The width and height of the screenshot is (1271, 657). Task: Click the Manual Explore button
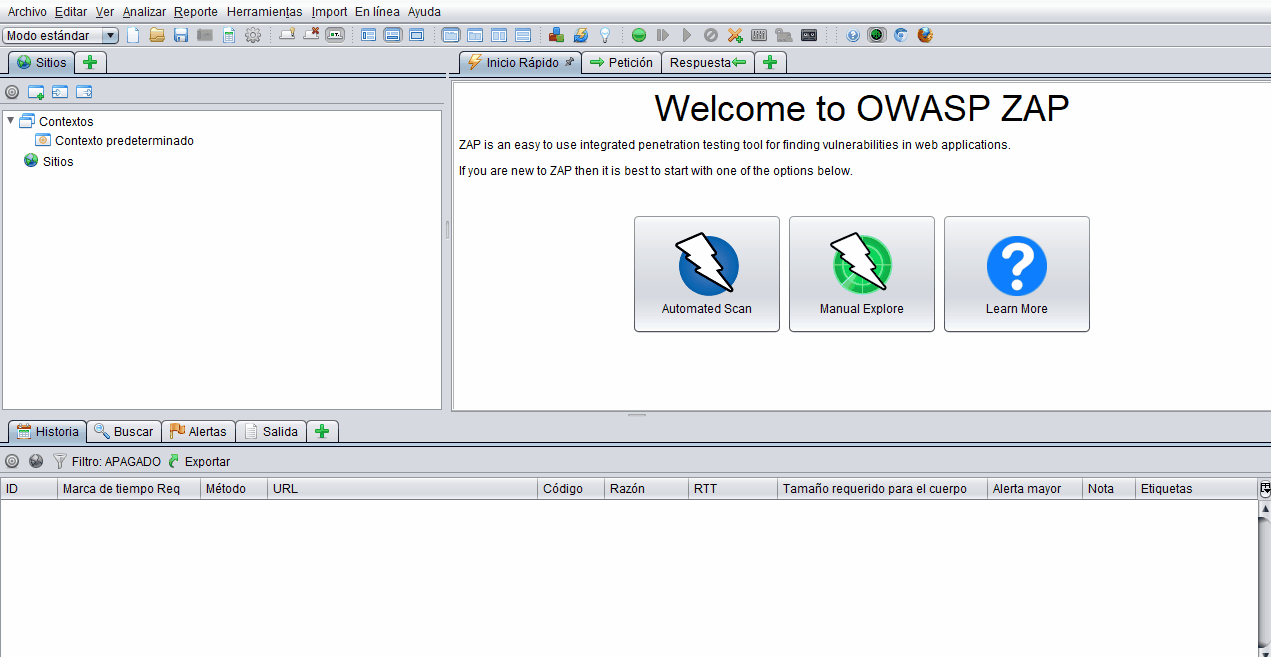862,274
